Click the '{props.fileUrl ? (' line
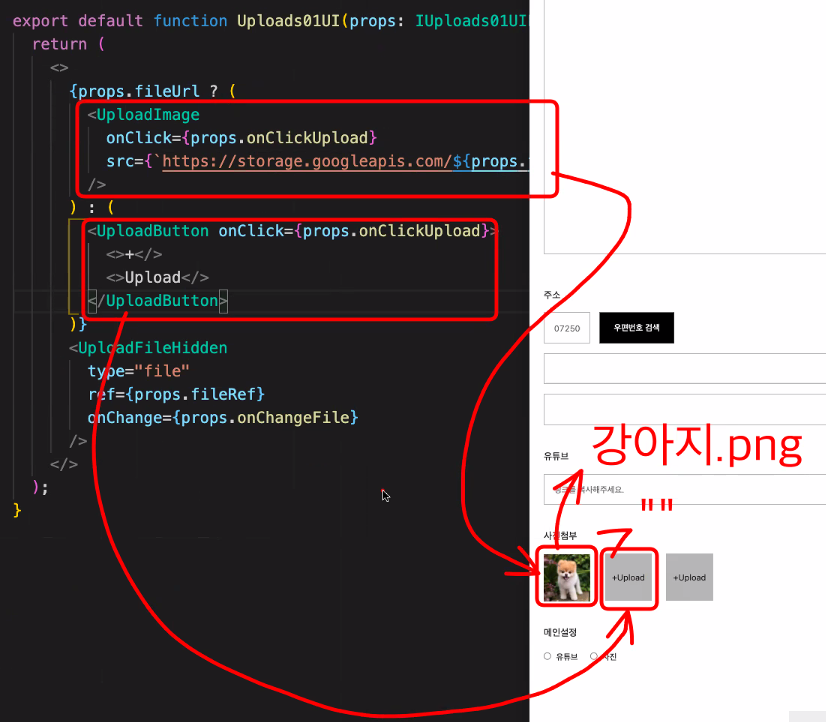 [x=153, y=91]
